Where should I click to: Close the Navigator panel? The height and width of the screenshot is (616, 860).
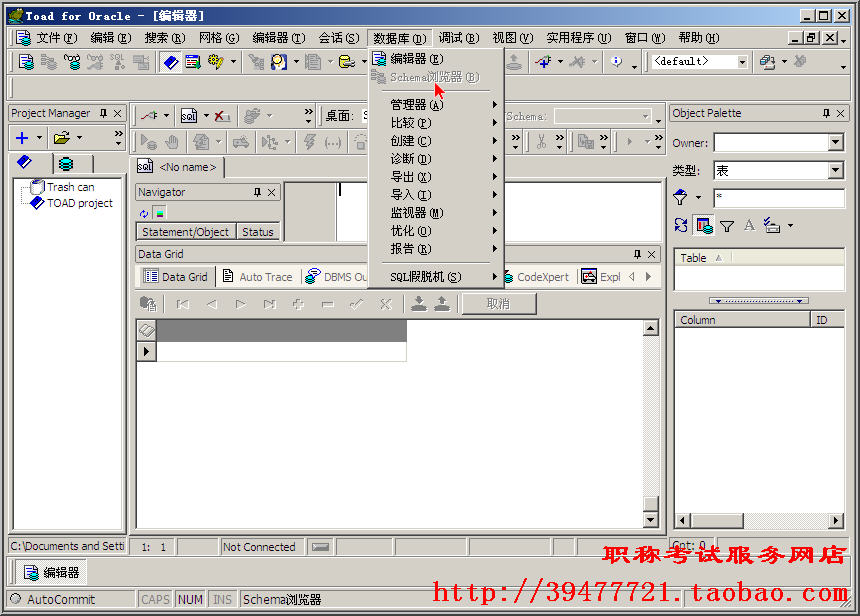pyautogui.click(x=271, y=192)
